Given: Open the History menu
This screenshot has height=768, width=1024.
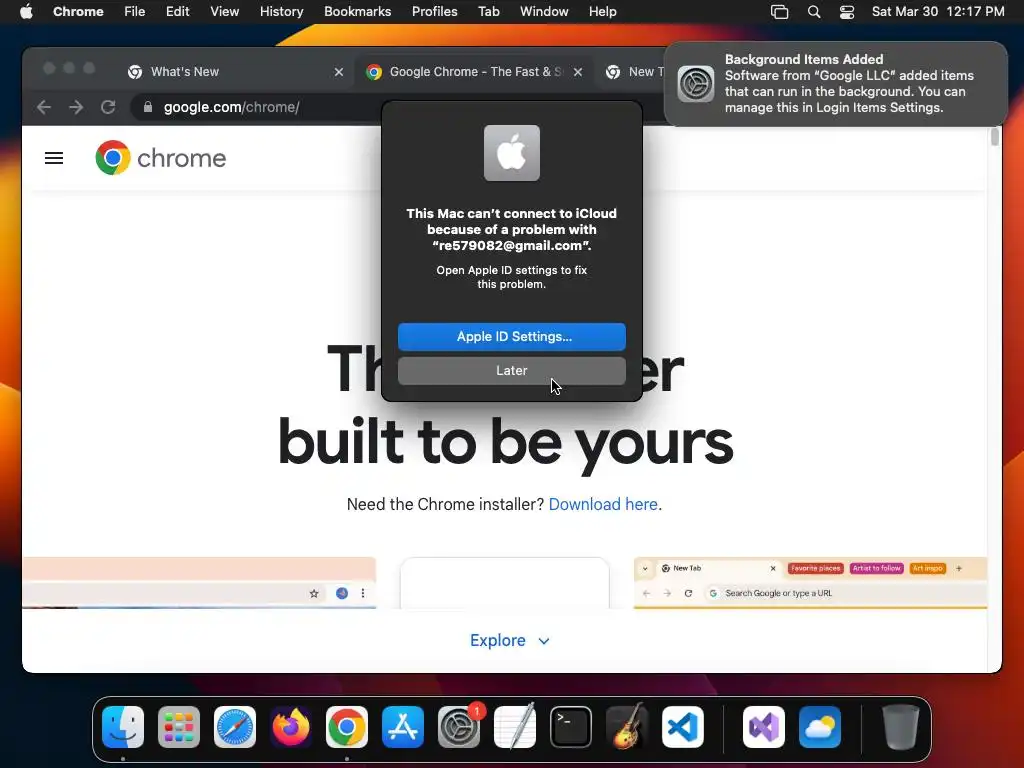Looking at the screenshot, I should pyautogui.click(x=281, y=12).
